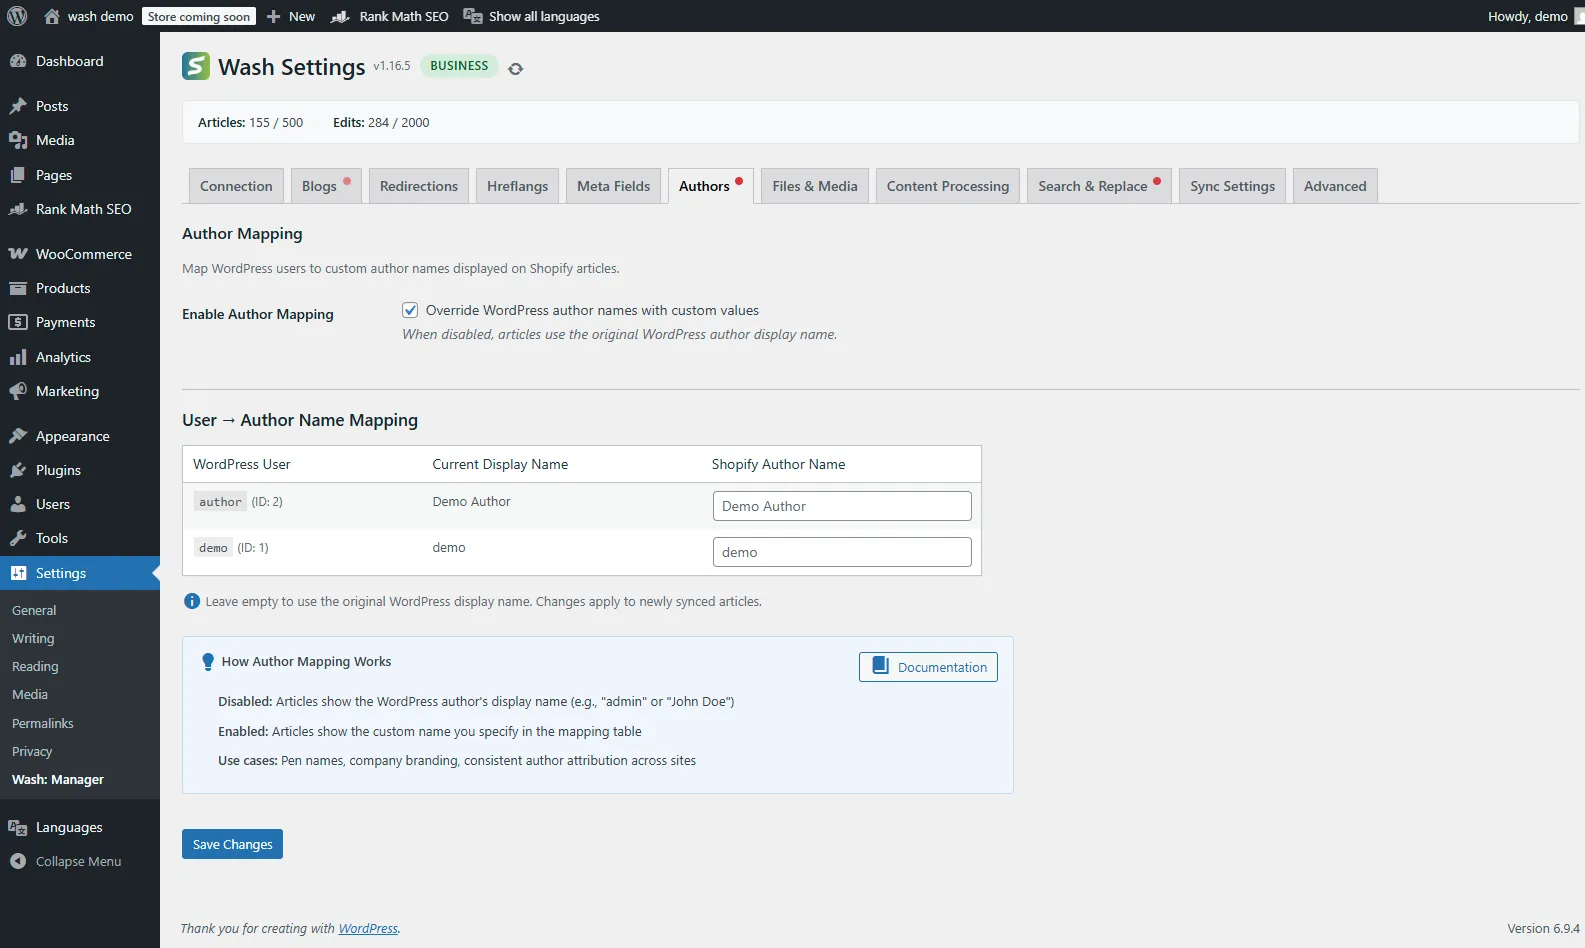Select the Authors tab
1585x948 pixels.
pyautogui.click(x=711, y=186)
